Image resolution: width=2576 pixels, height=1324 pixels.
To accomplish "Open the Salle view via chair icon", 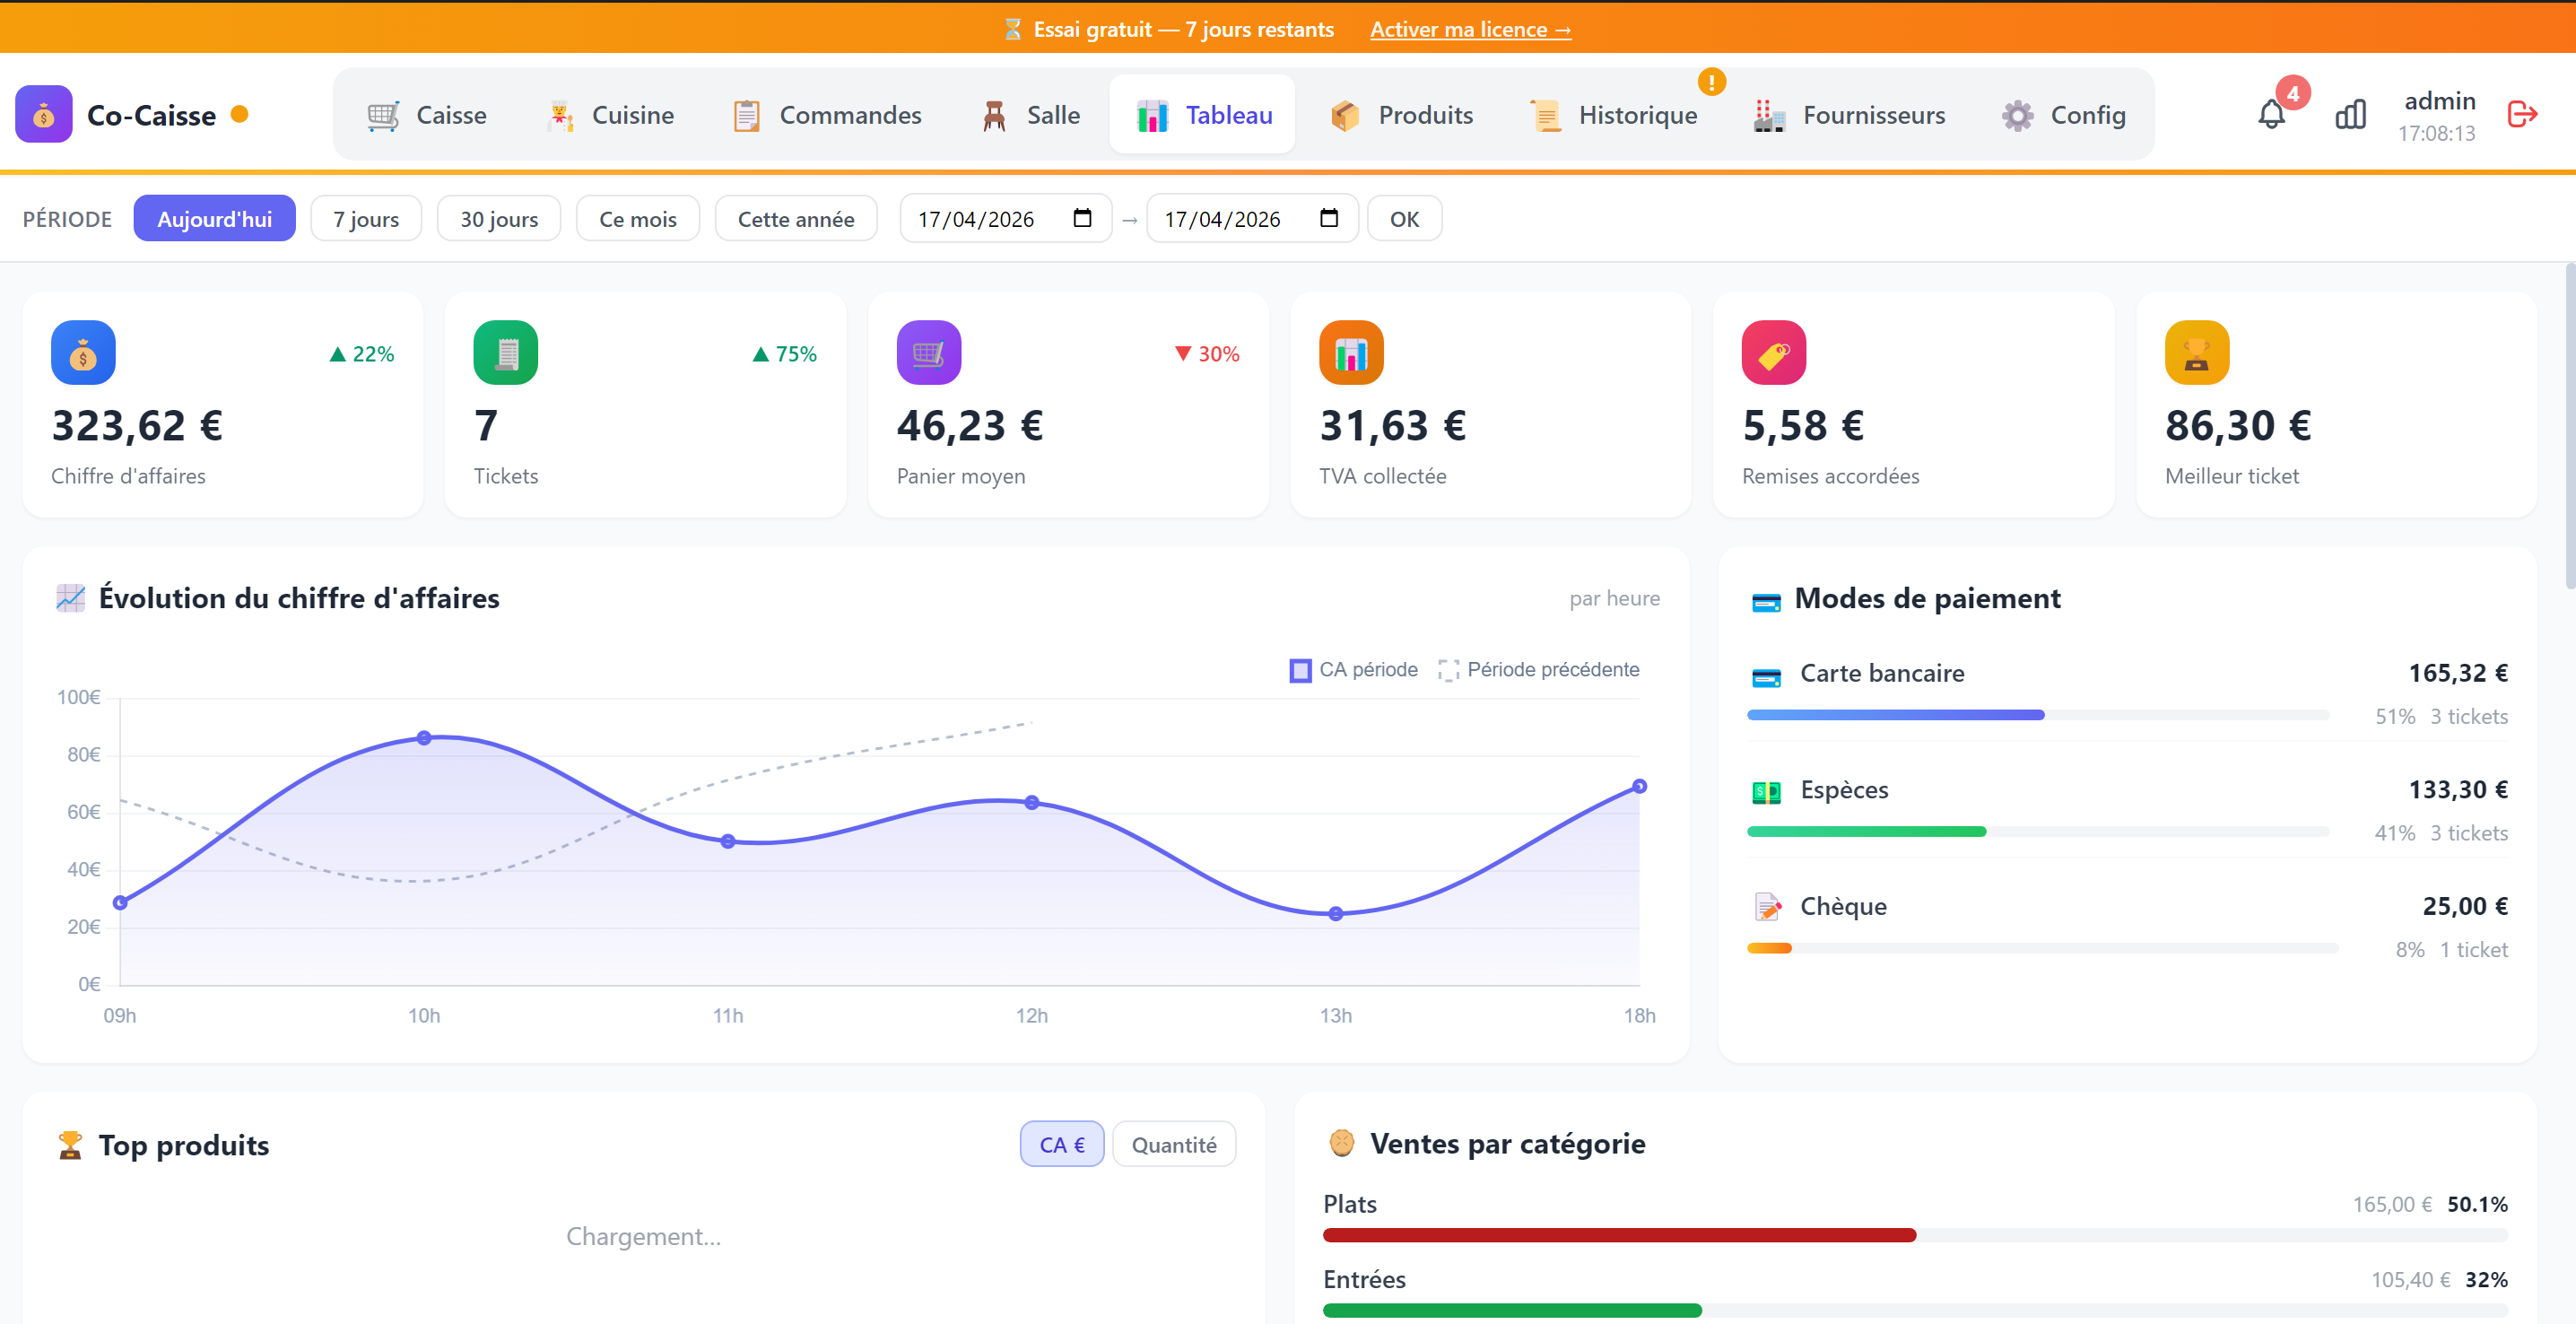I will point(993,114).
